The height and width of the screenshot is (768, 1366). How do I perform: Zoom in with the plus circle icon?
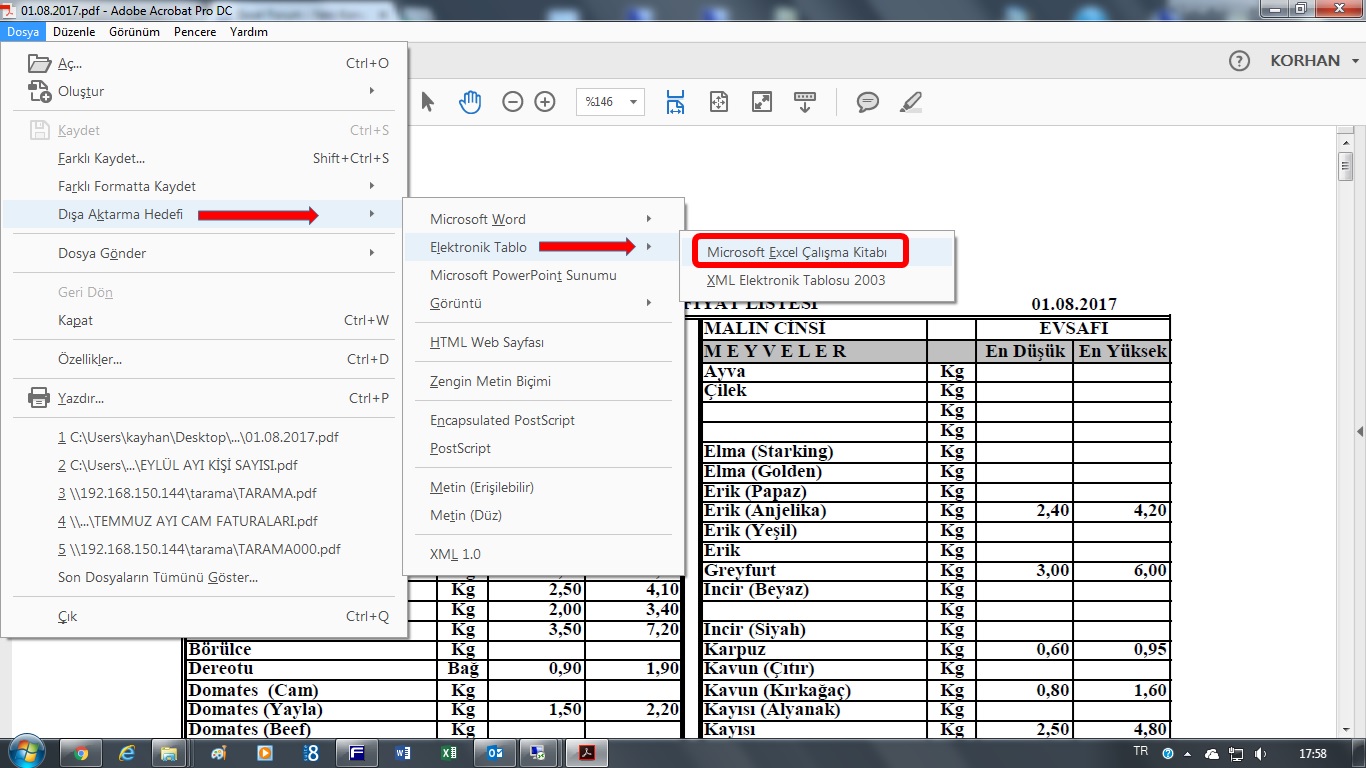(x=545, y=102)
